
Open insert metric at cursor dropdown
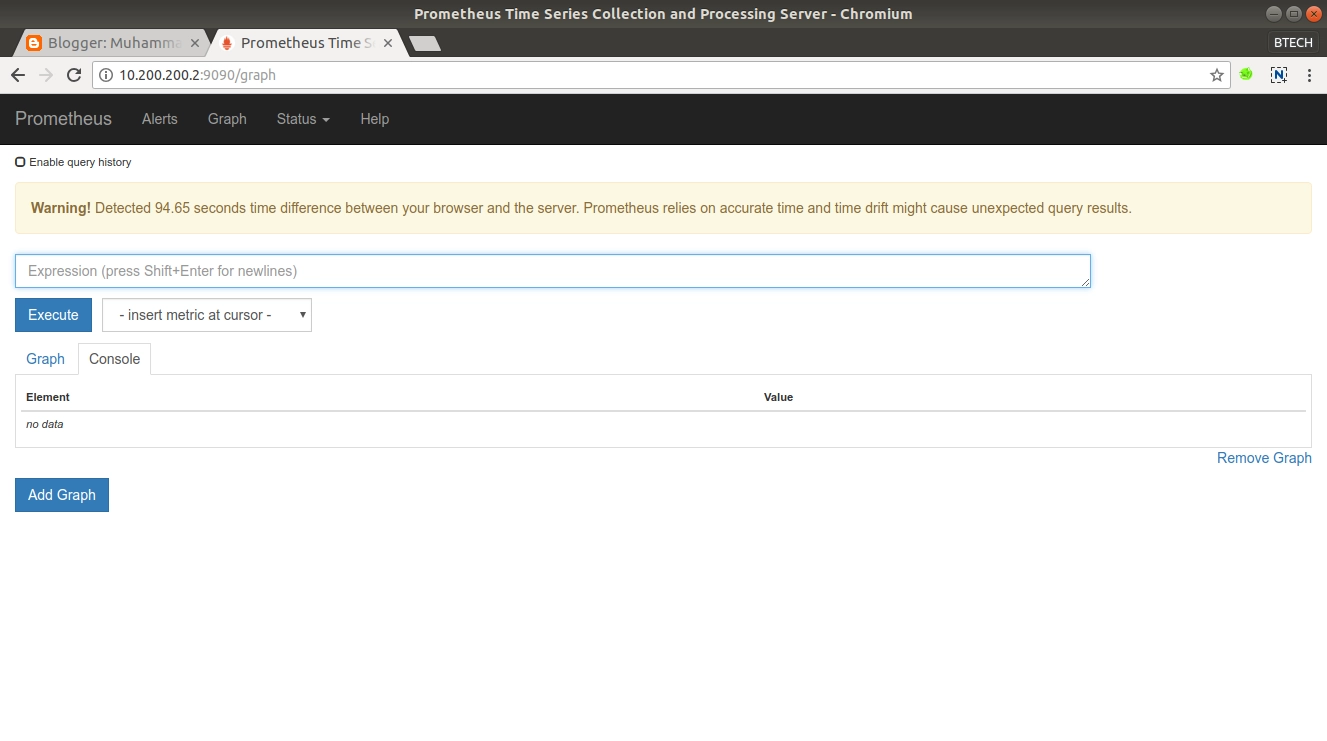tap(207, 315)
